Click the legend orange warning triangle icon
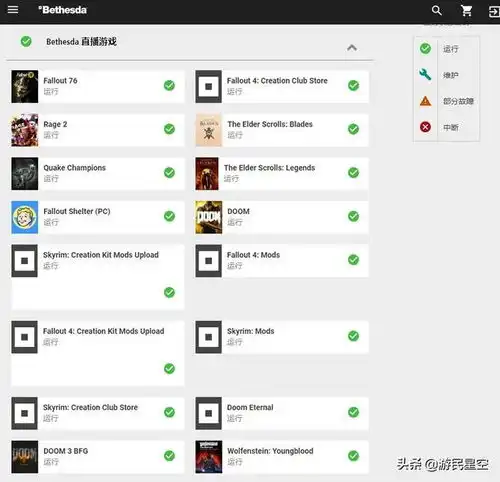The image size is (500, 482). tap(425, 101)
